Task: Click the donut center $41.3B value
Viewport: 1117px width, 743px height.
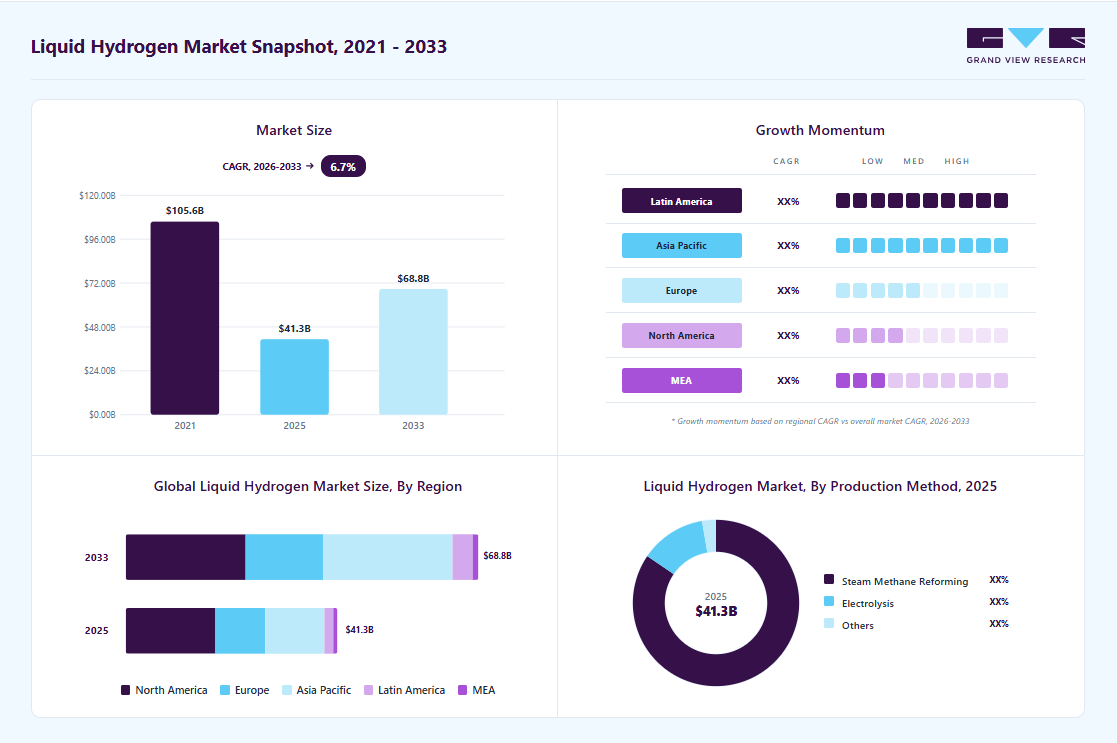Action: (716, 611)
